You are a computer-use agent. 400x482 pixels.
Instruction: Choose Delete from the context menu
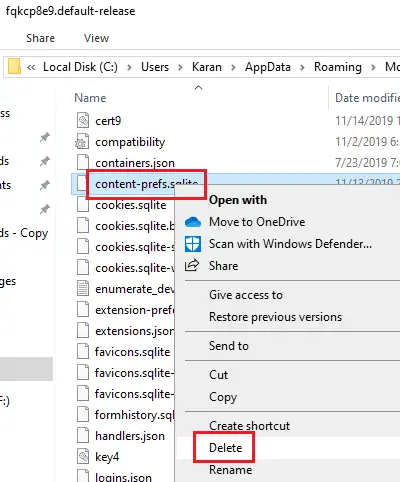(x=225, y=448)
